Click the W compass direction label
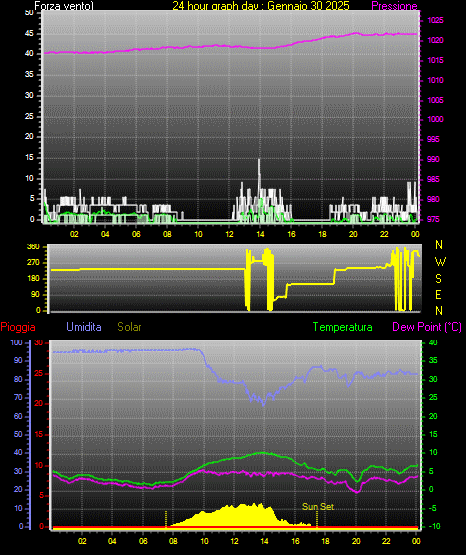Image resolution: width=466 pixels, height=555 pixels. click(x=440, y=262)
